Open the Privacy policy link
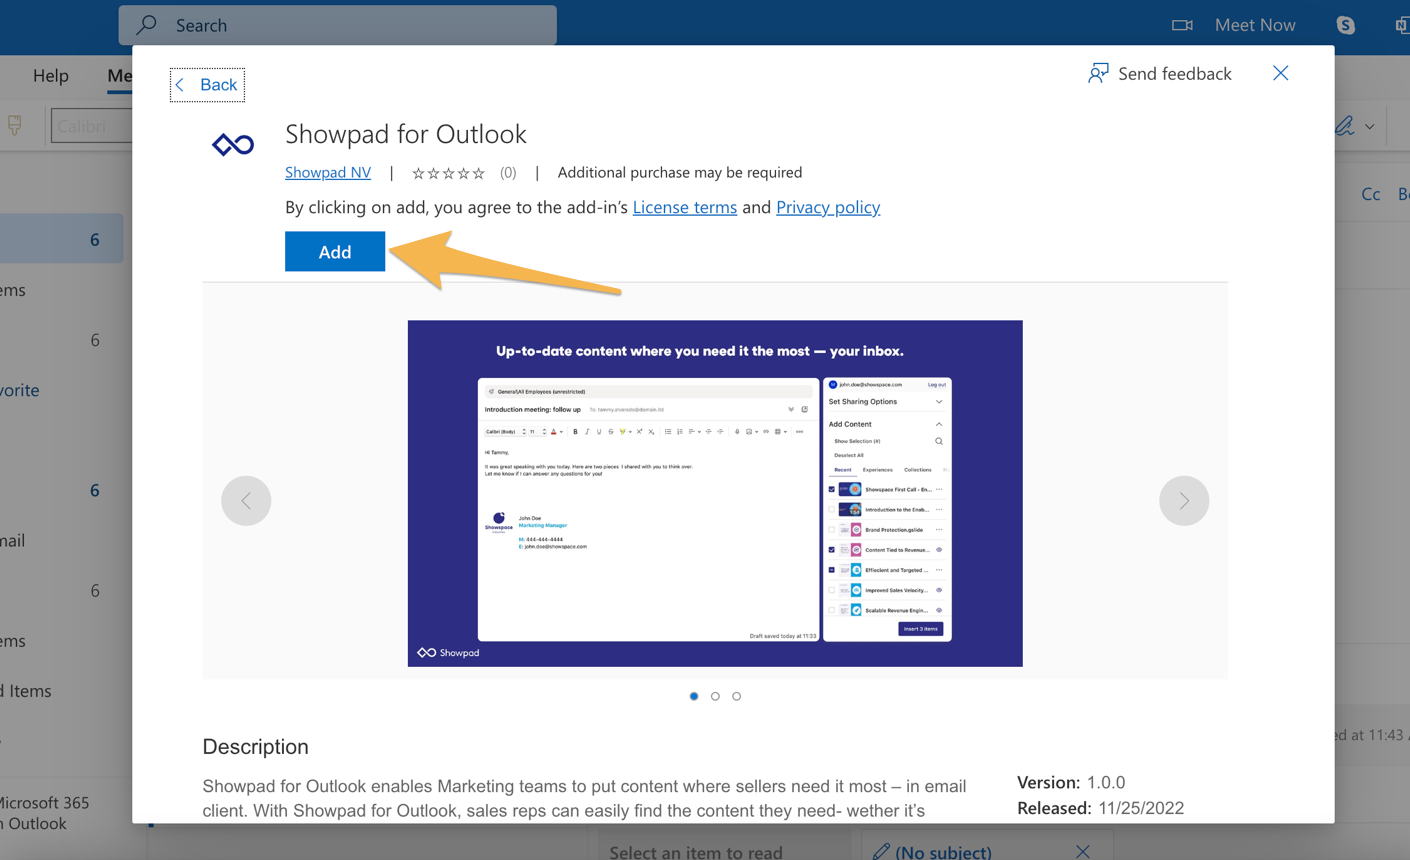Viewport: 1410px width, 860px height. point(828,207)
